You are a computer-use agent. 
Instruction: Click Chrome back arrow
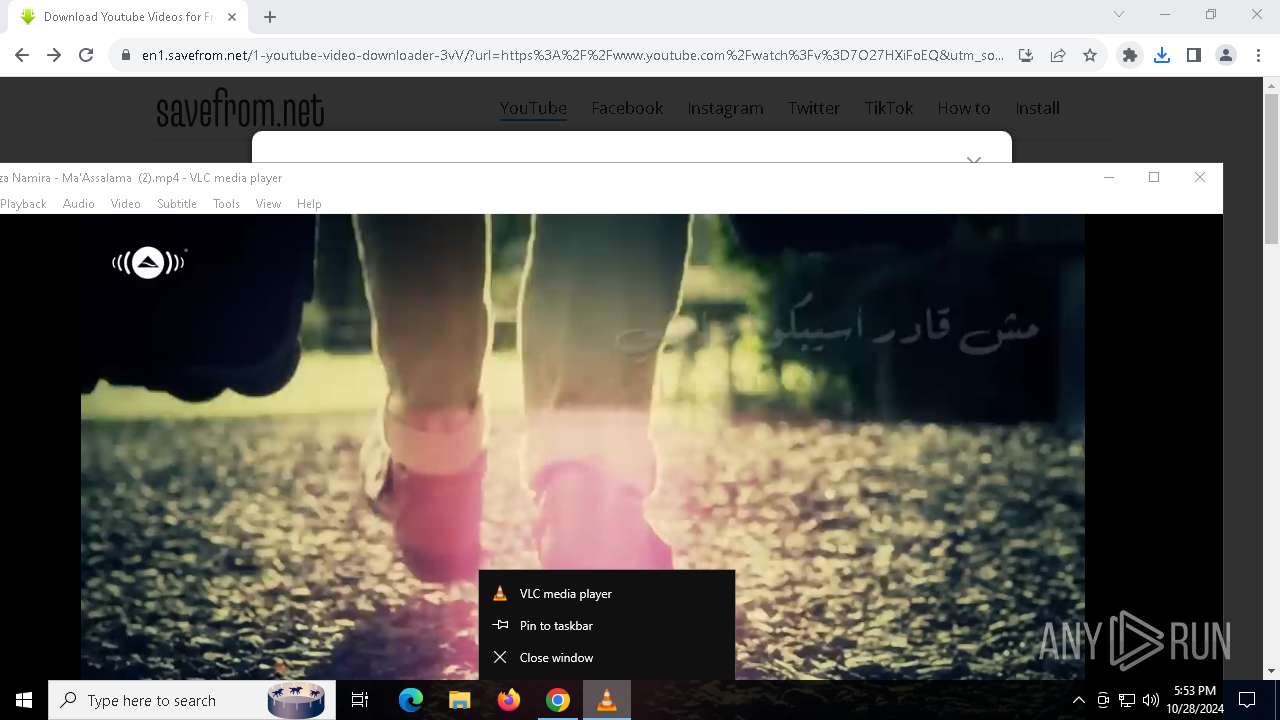(x=22, y=56)
